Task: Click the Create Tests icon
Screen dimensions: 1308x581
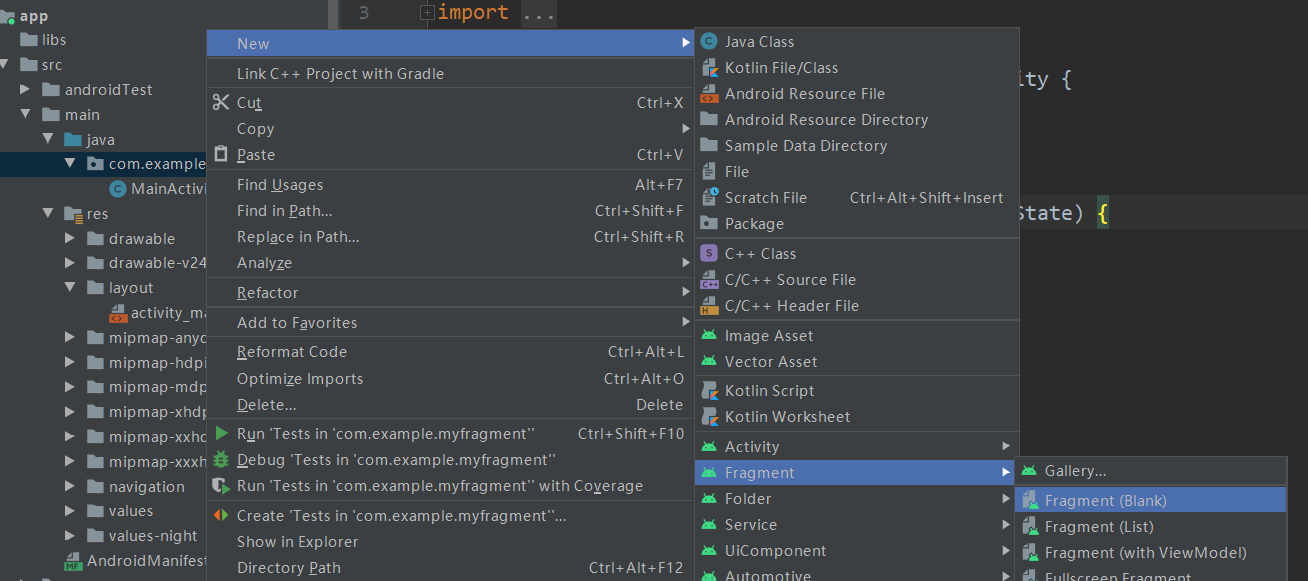Action: [x=221, y=516]
